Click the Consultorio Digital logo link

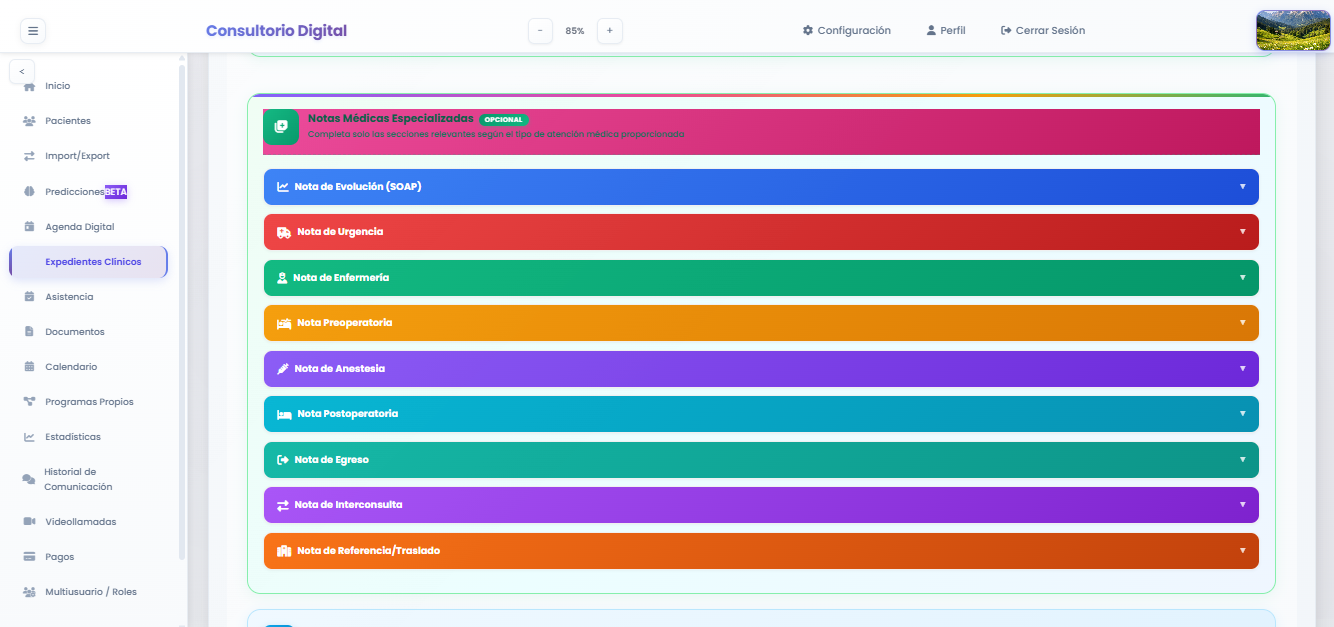[x=276, y=31]
